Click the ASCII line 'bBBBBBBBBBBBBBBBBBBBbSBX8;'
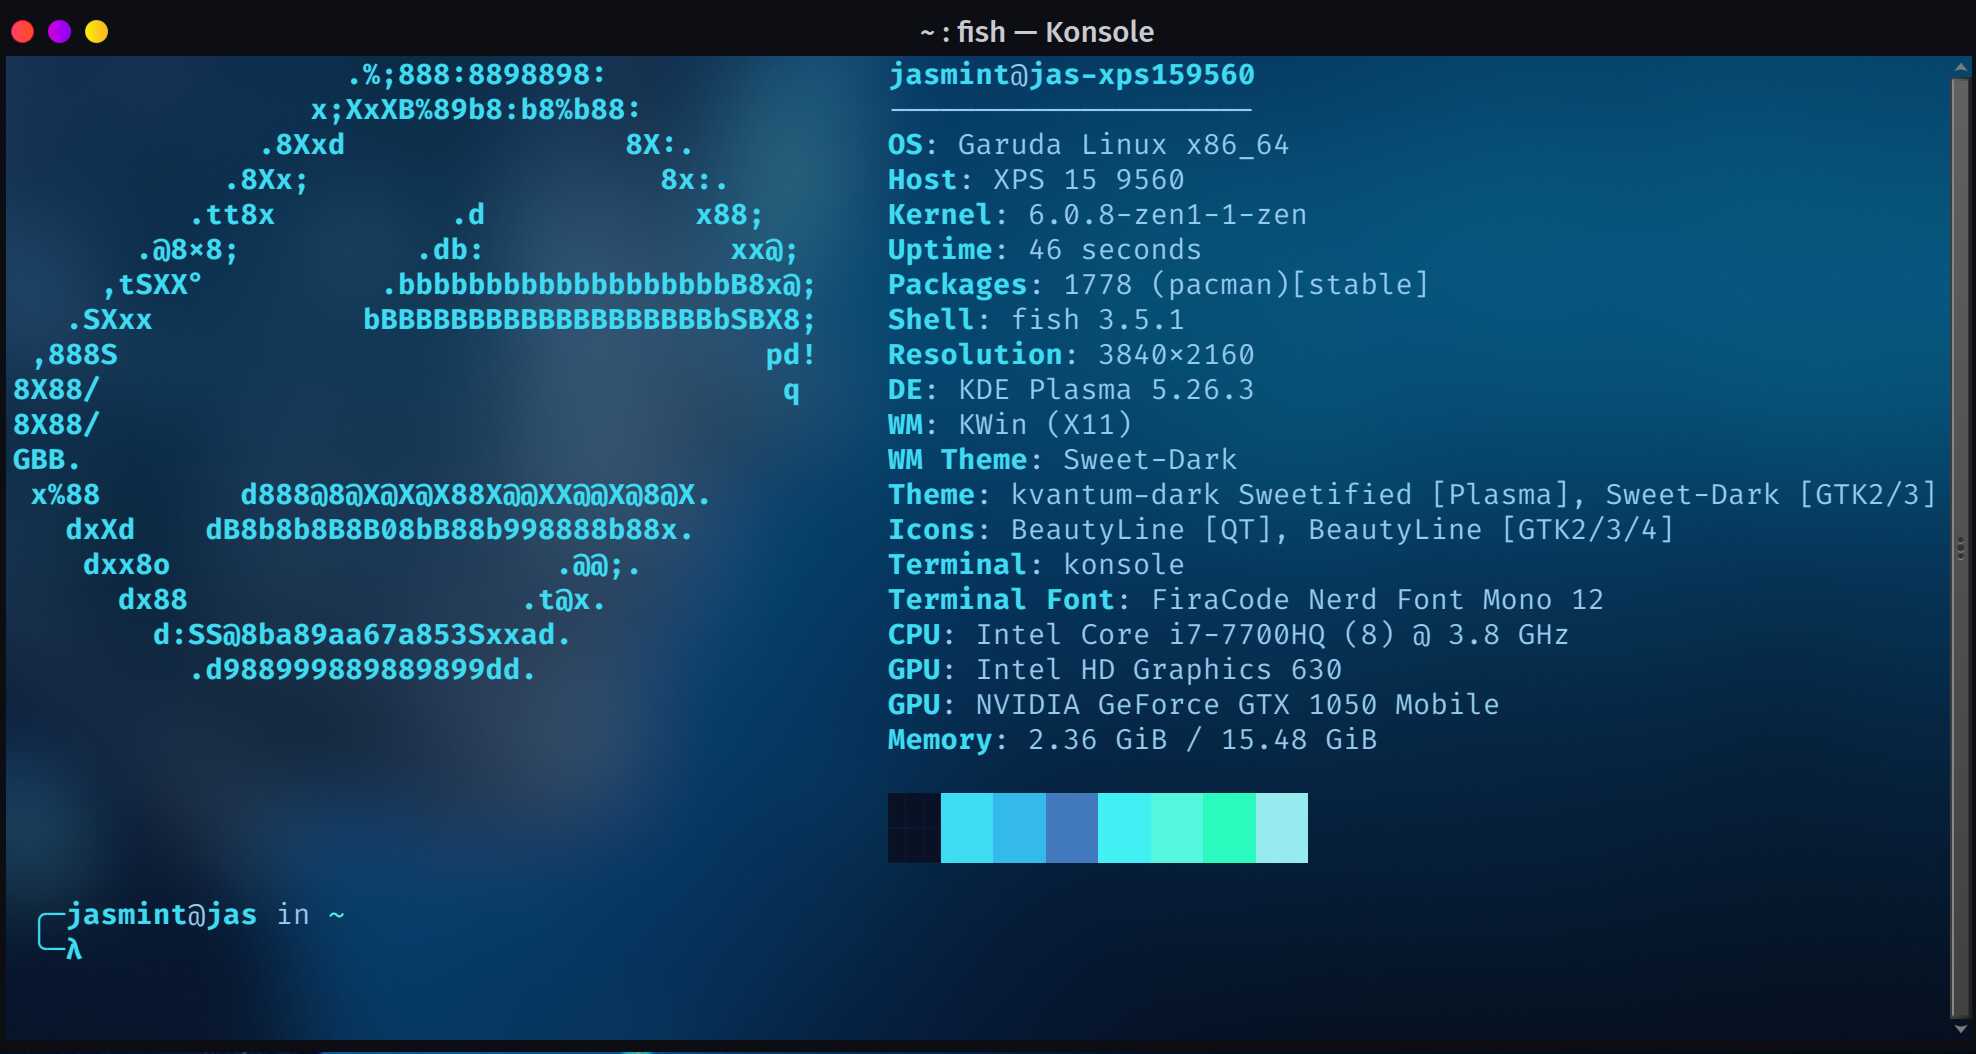 [x=589, y=320]
